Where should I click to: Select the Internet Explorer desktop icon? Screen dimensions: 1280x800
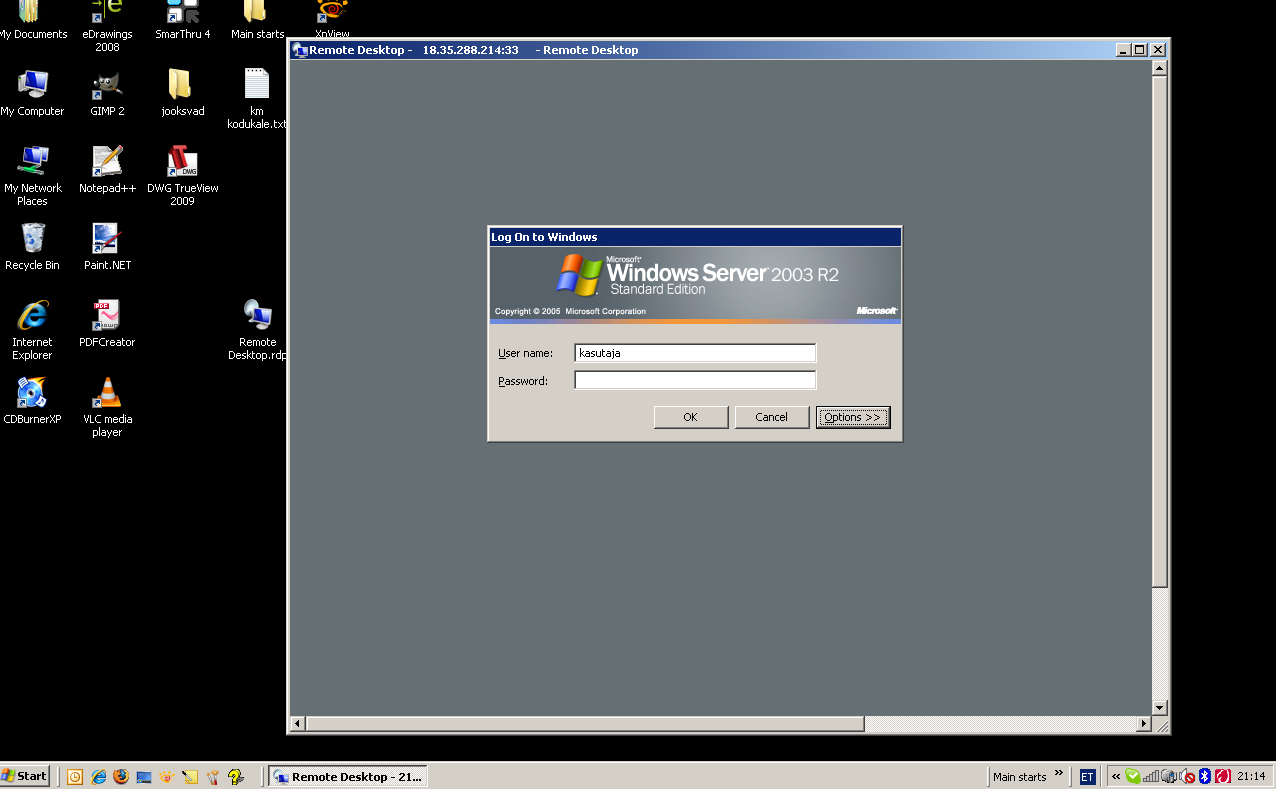33,330
